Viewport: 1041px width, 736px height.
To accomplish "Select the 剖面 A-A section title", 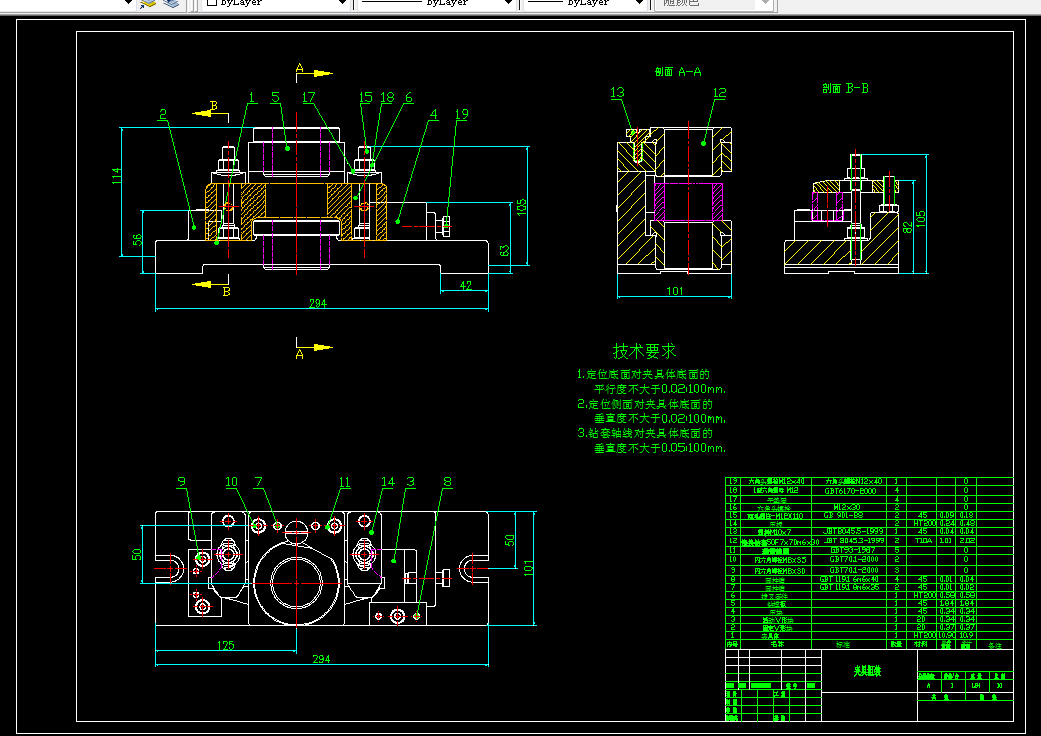I will click(x=678, y=72).
